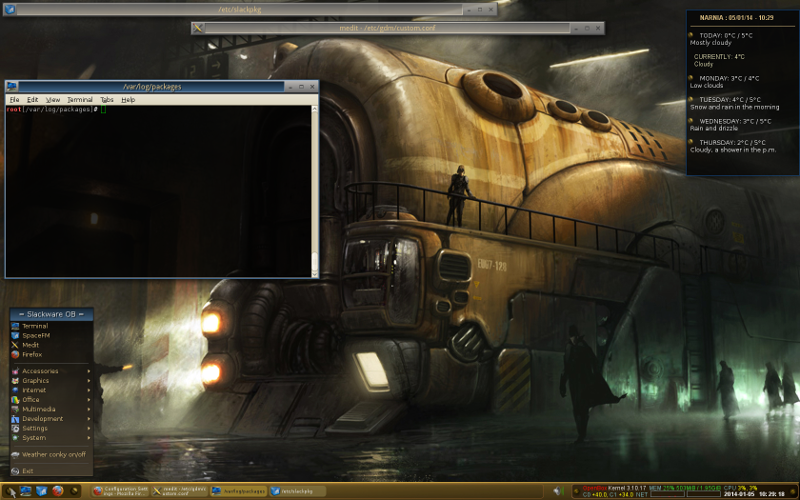Screen dimensions: 800x500
Task: Expand the Office submenu
Action: (x=51, y=399)
